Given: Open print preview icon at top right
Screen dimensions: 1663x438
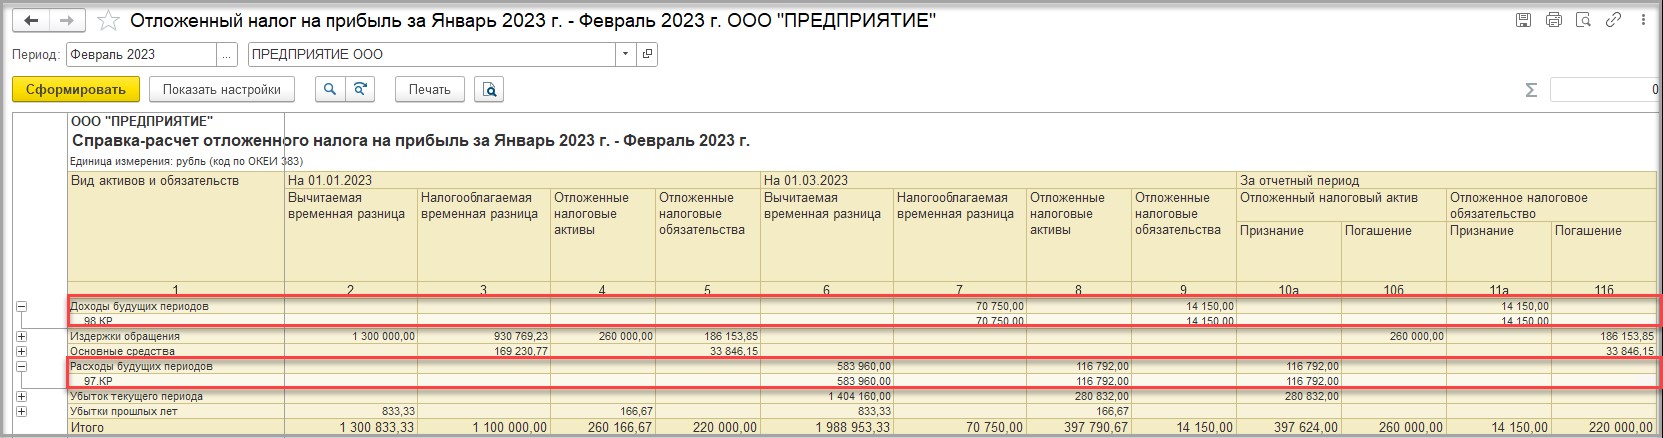Looking at the screenshot, I should tap(1583, 20).
